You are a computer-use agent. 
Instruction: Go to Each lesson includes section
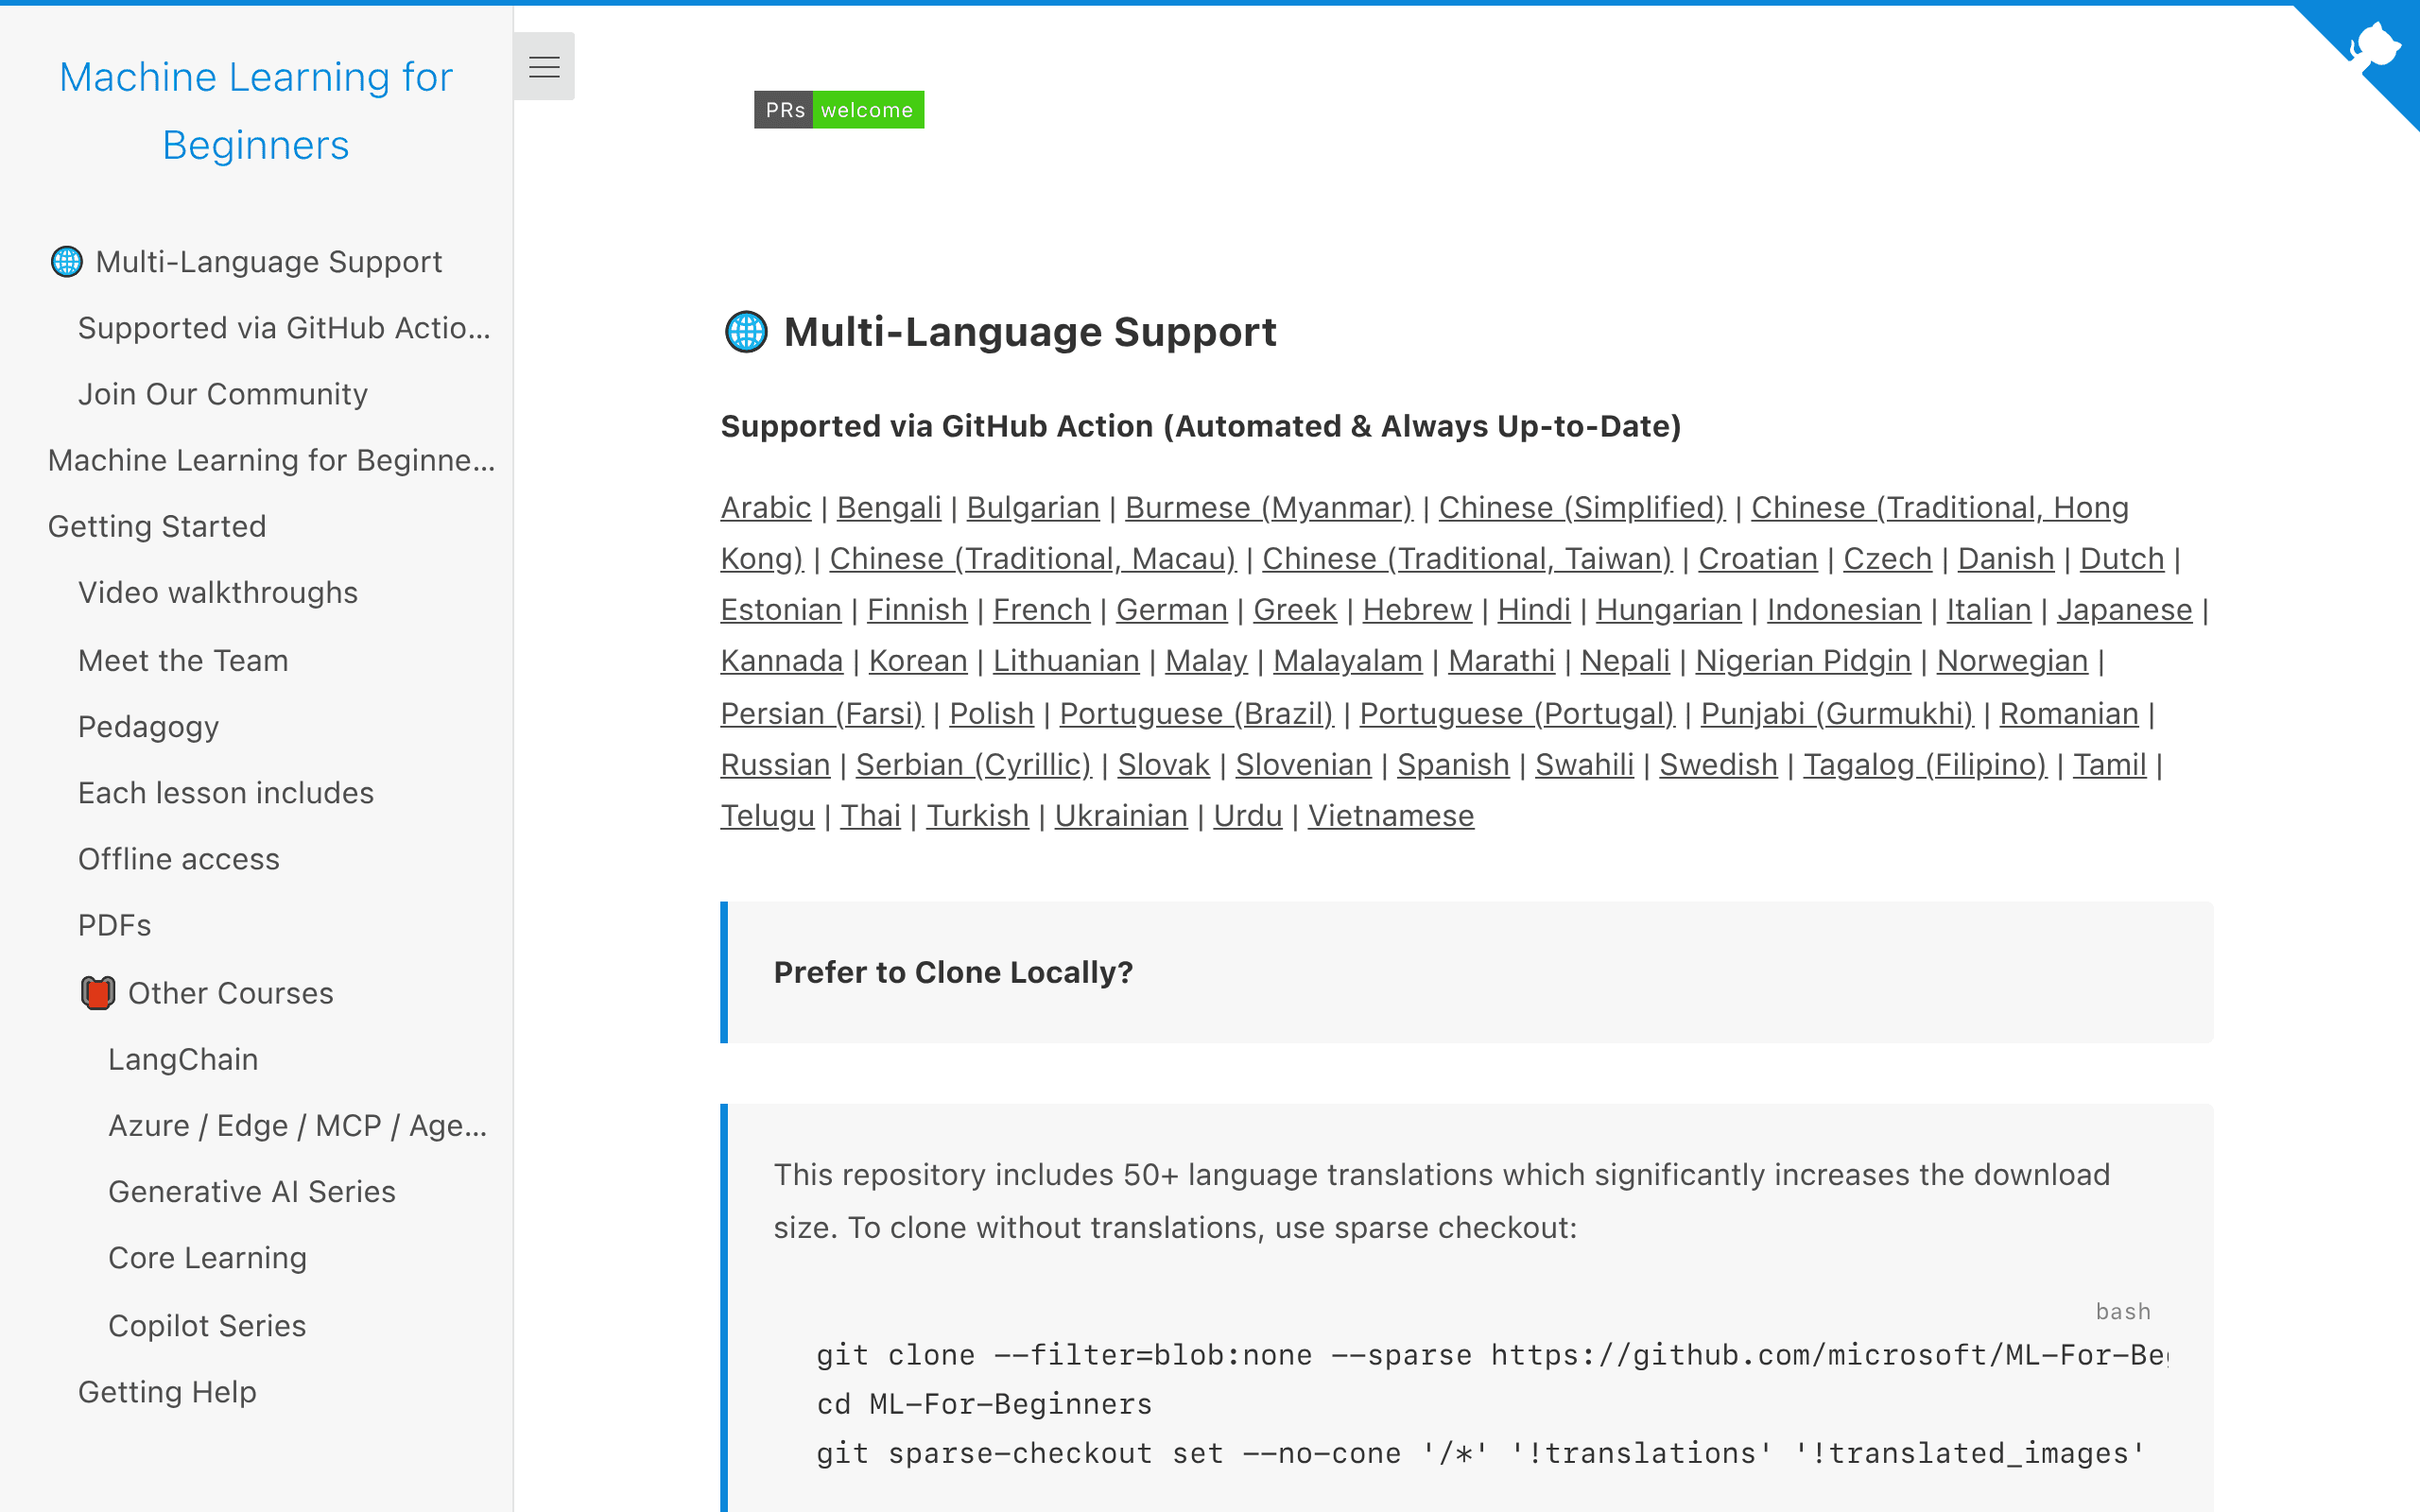pos(226,792)
